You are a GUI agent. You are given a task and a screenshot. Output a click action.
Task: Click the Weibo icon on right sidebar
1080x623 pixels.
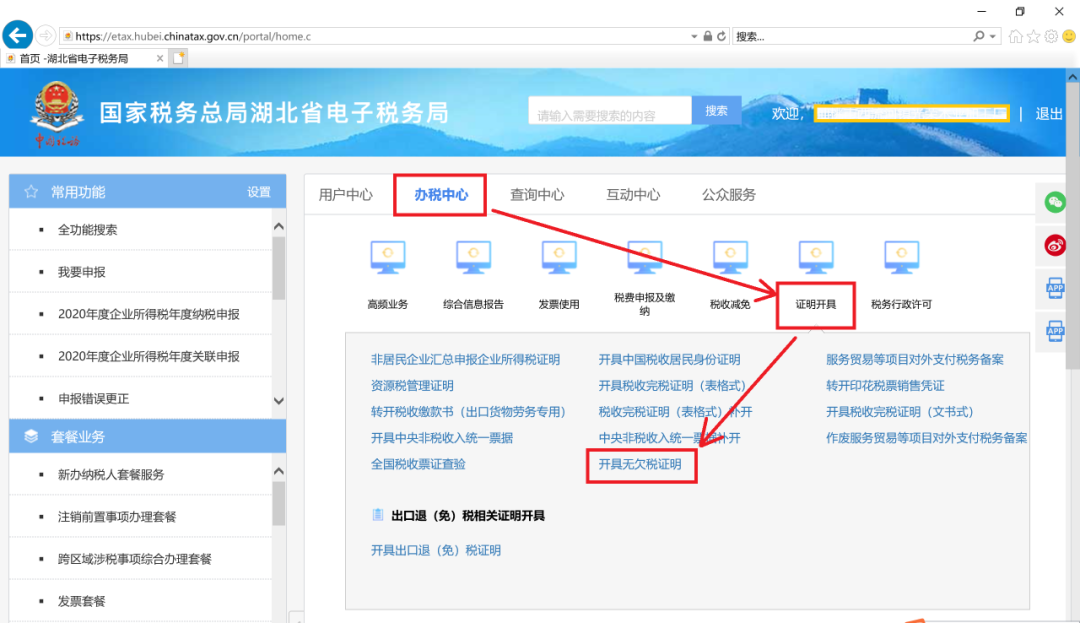(x=1055, y=245)
